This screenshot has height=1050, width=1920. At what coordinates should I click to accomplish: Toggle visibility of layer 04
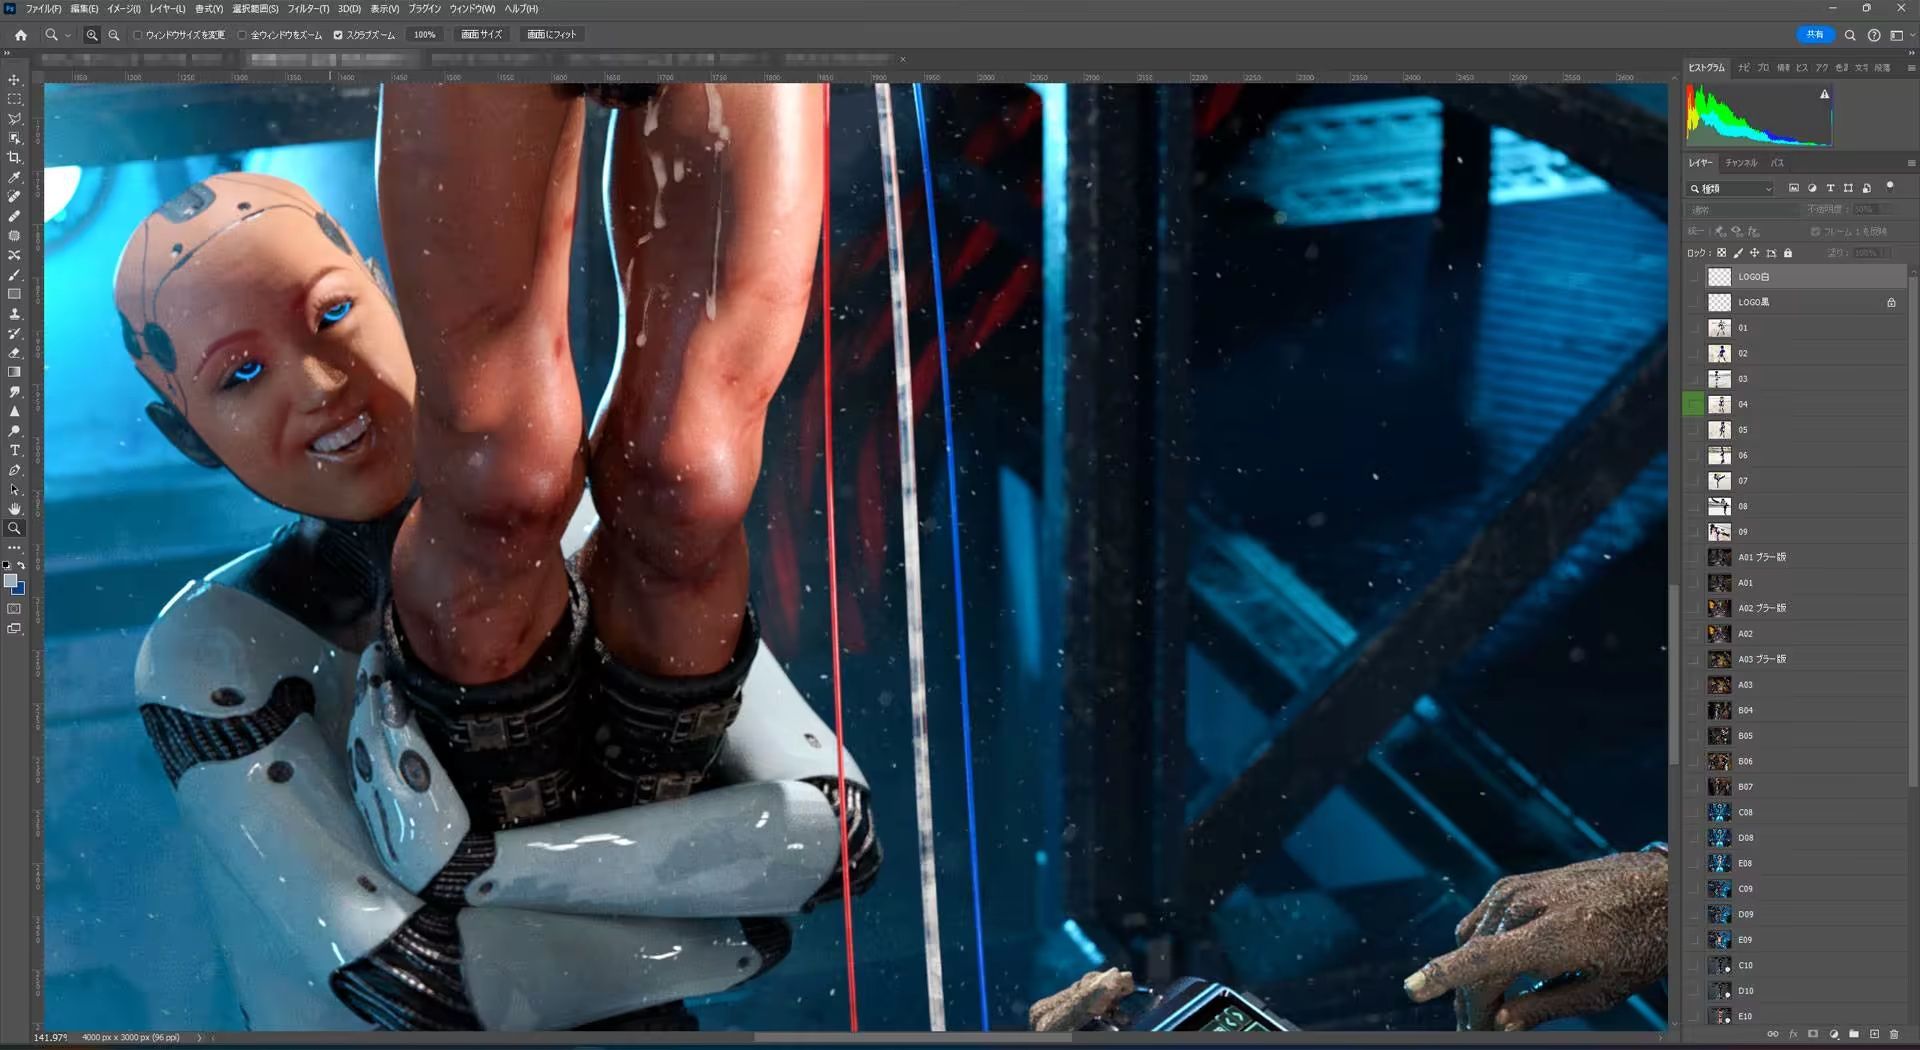point(1693,405)
